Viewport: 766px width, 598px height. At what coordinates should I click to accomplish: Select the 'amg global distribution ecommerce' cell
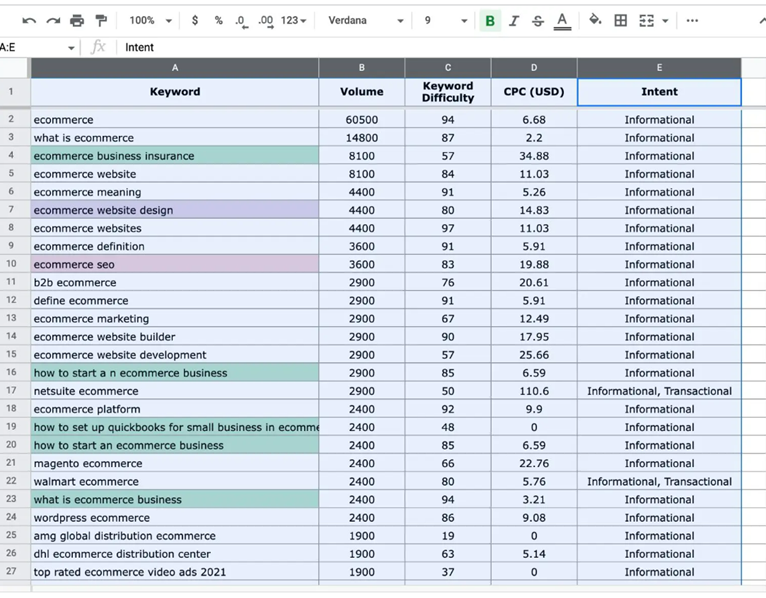click(175, 535)
